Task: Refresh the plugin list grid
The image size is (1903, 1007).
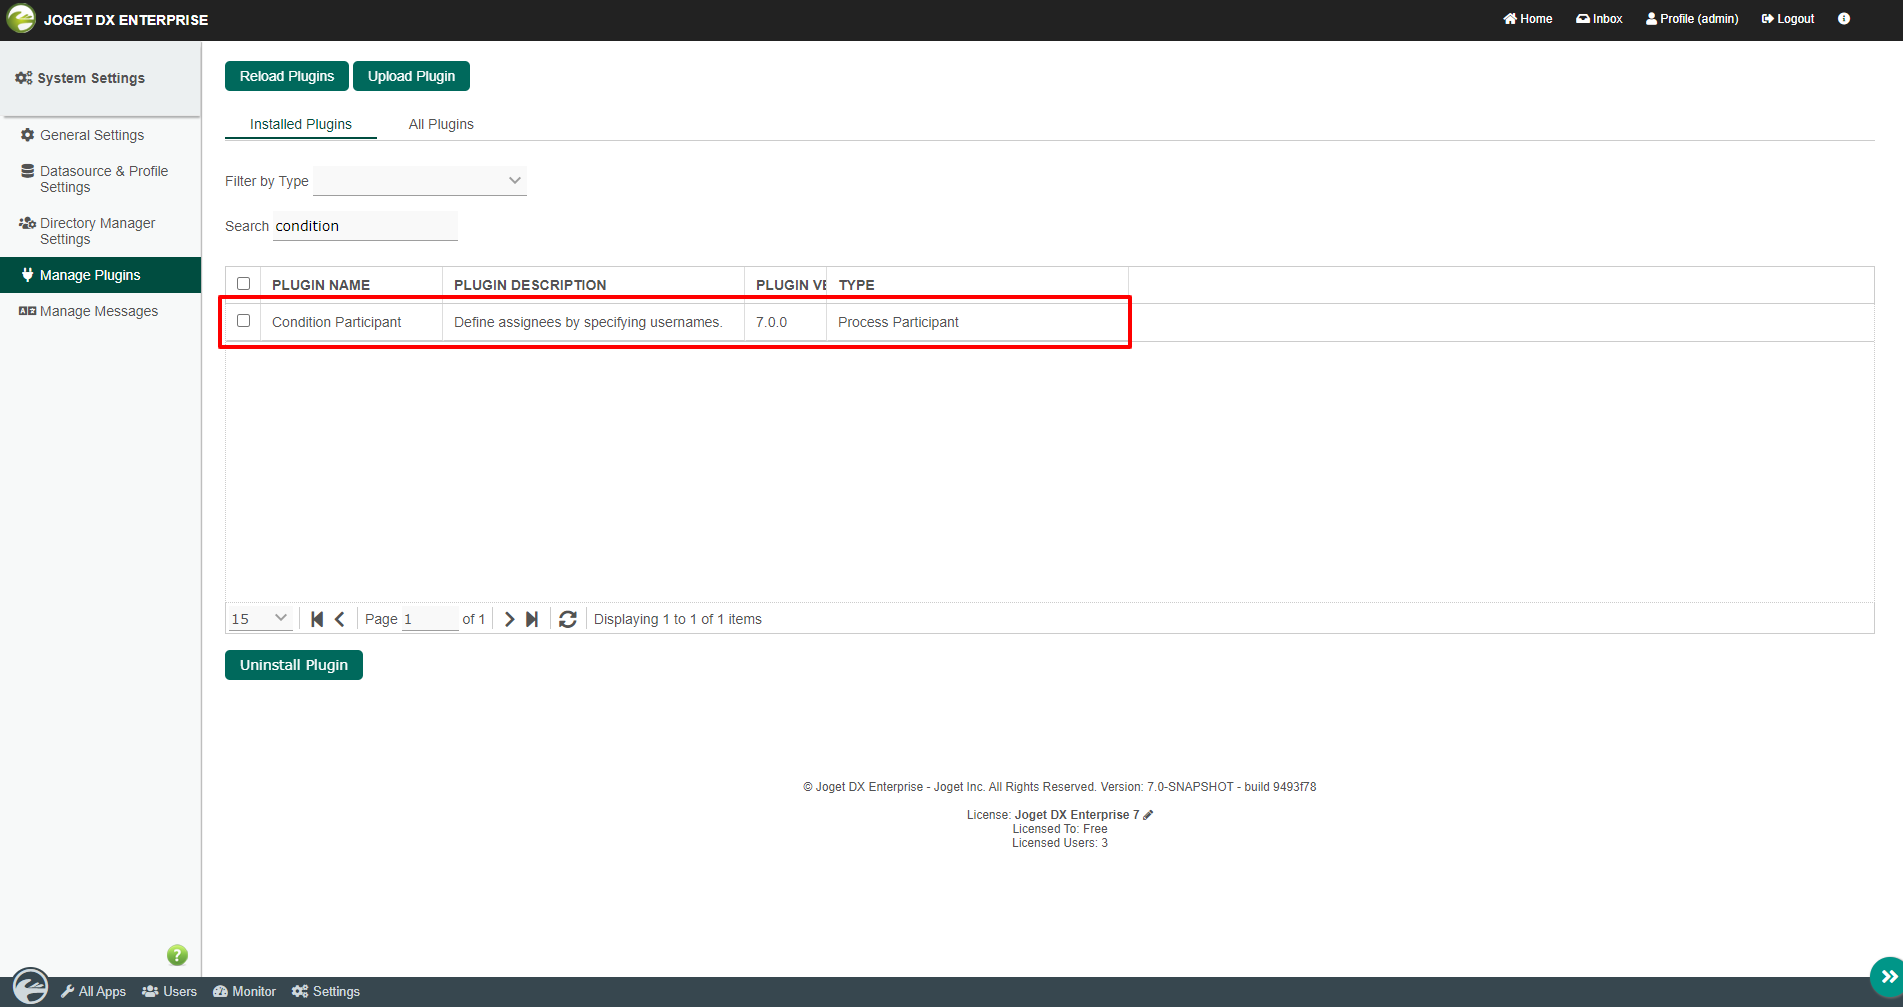Action: 568,619
